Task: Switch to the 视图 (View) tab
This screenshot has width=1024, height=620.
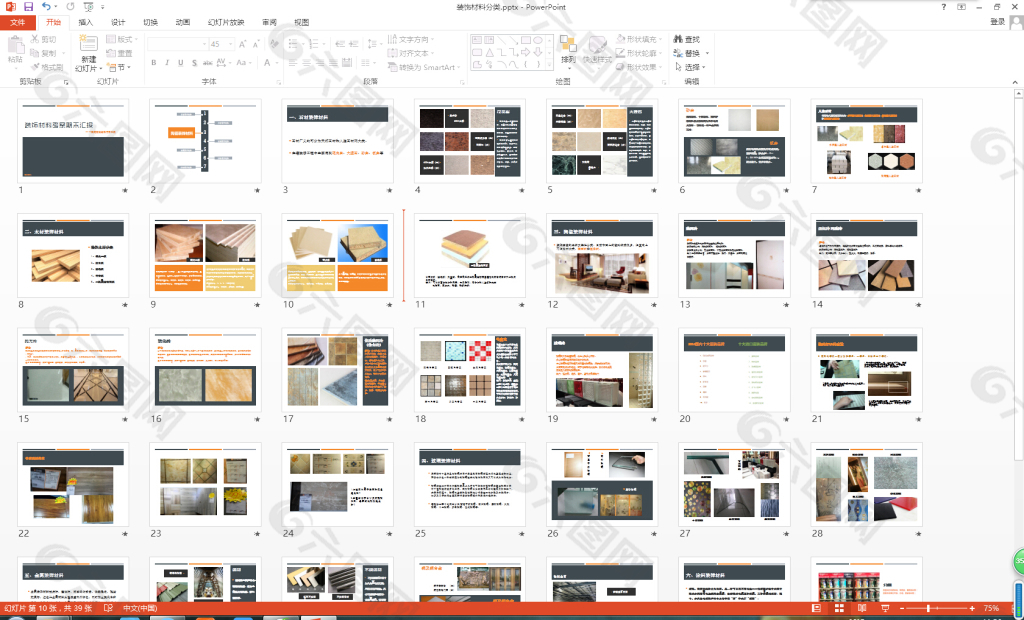Action: coord(301,22)
